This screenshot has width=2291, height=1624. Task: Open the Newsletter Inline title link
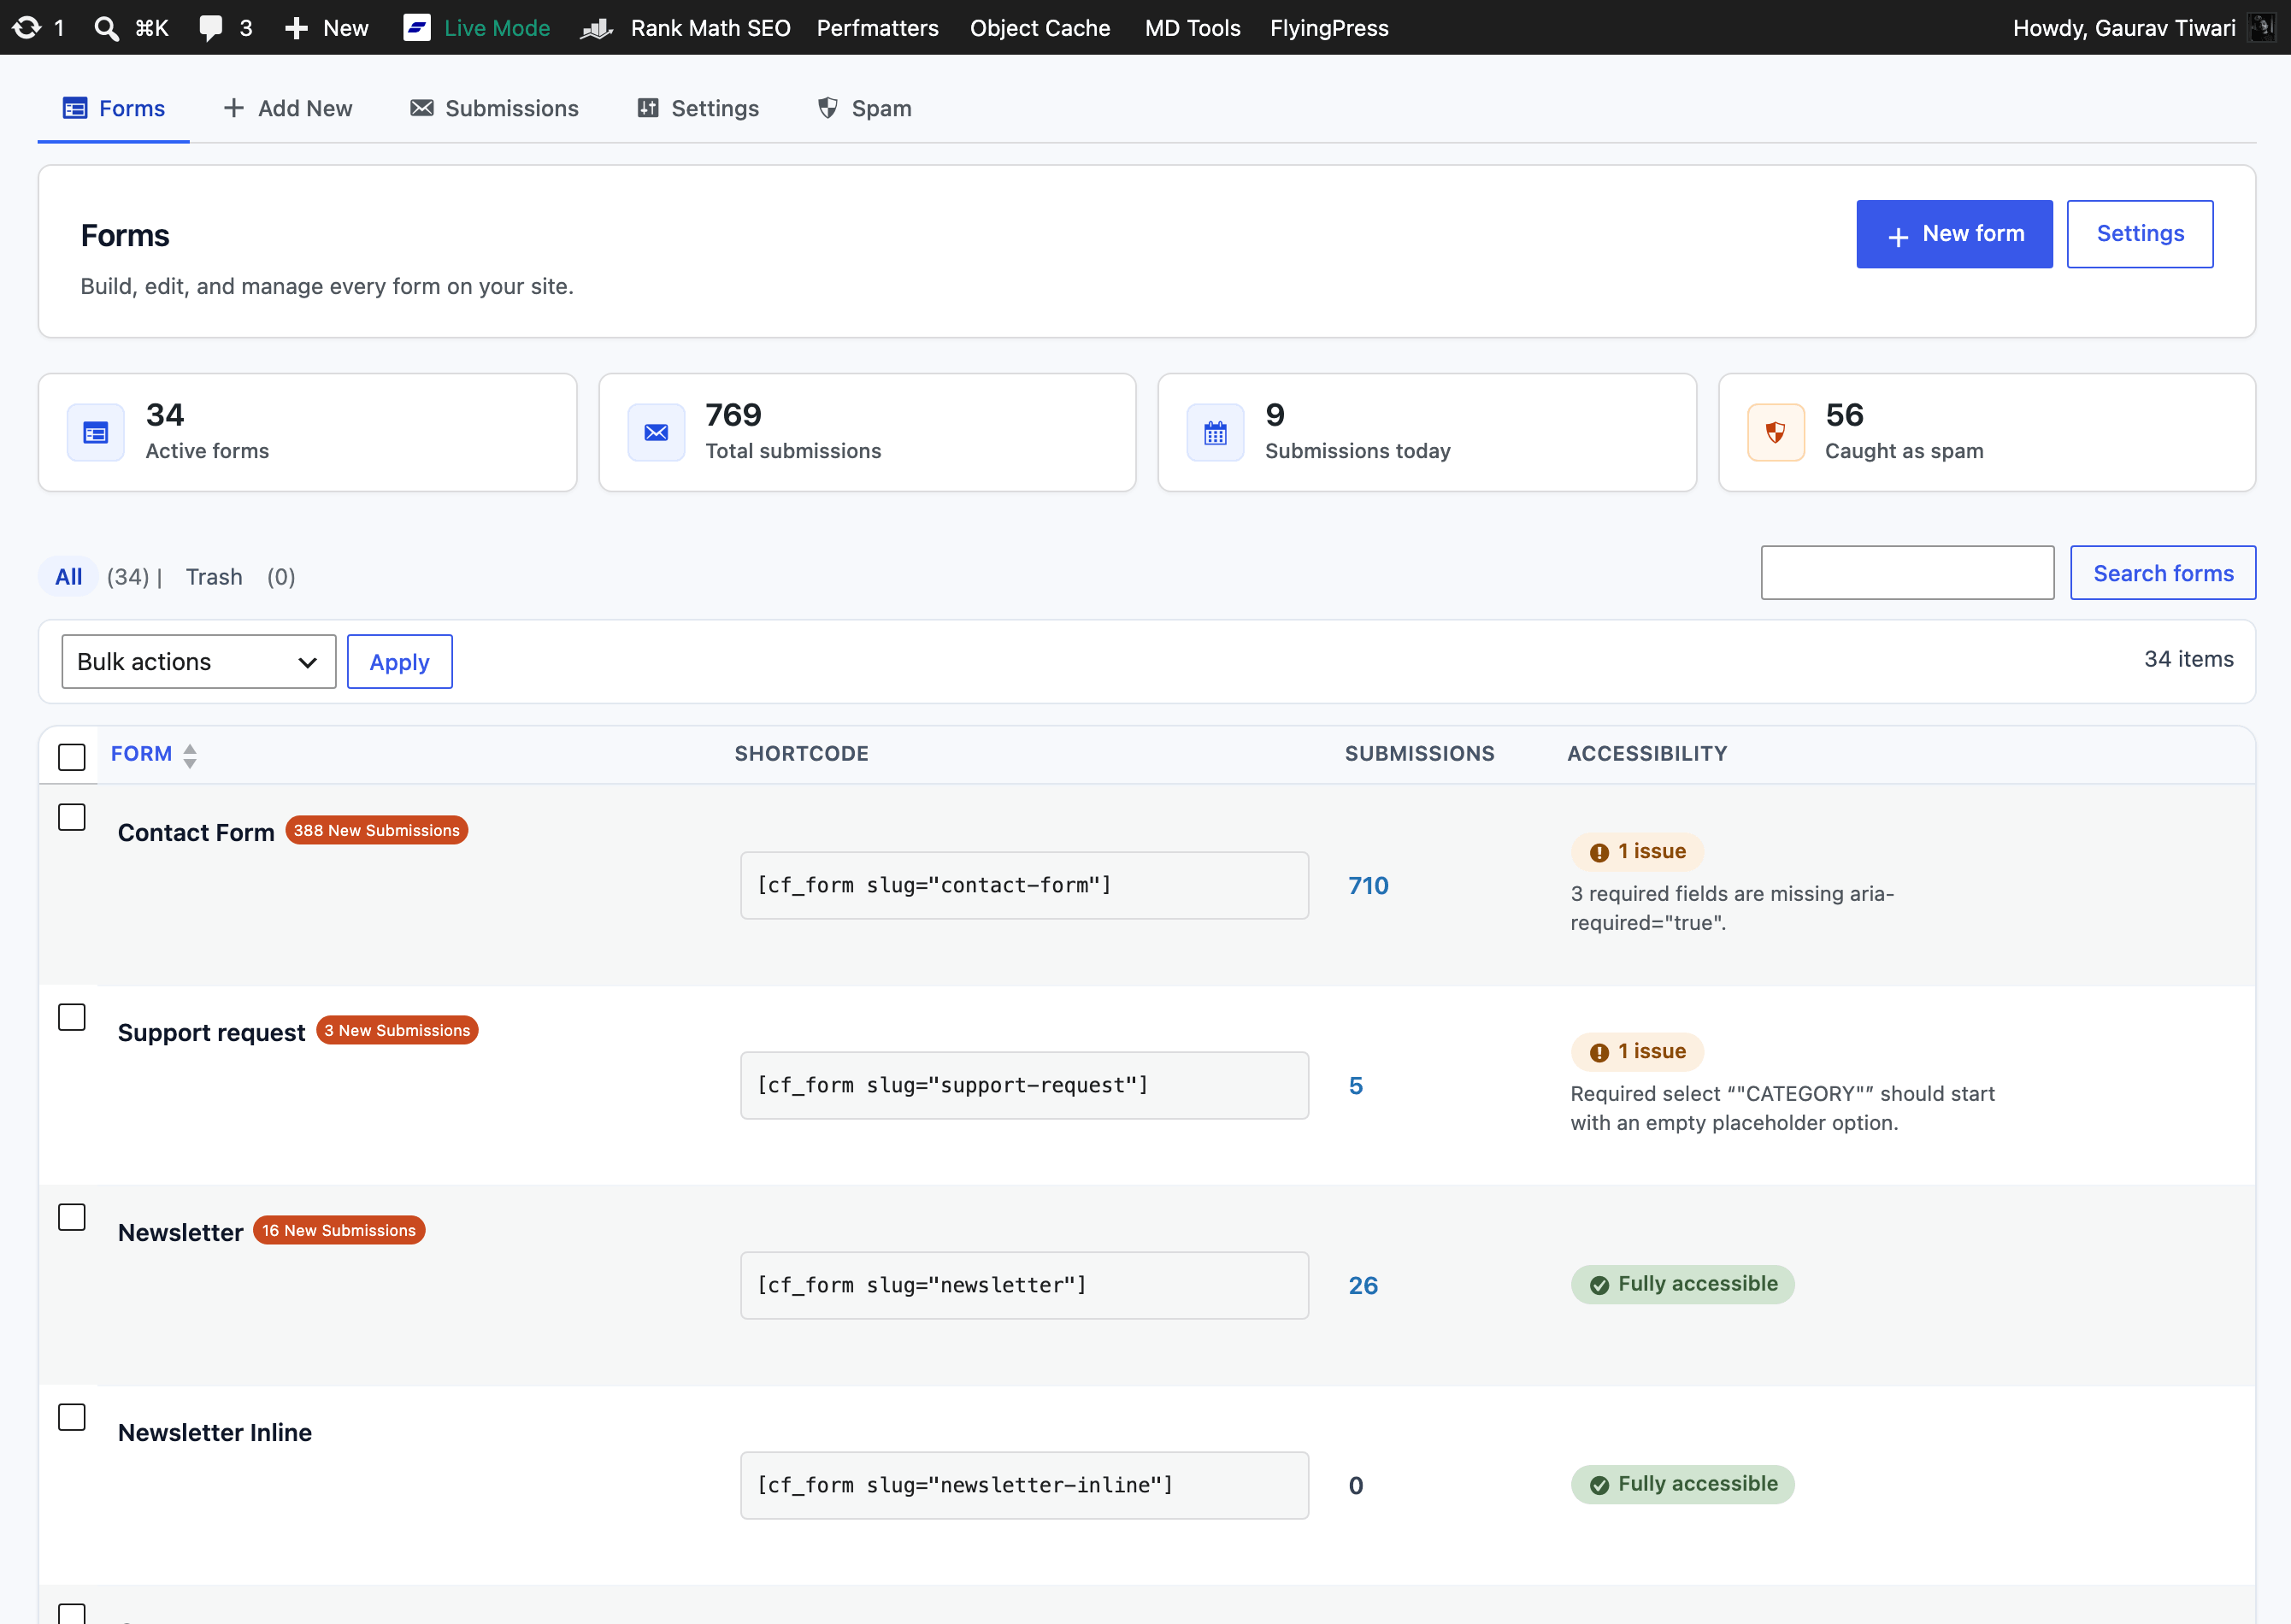pyautogui.click(x=214, y=1432)
